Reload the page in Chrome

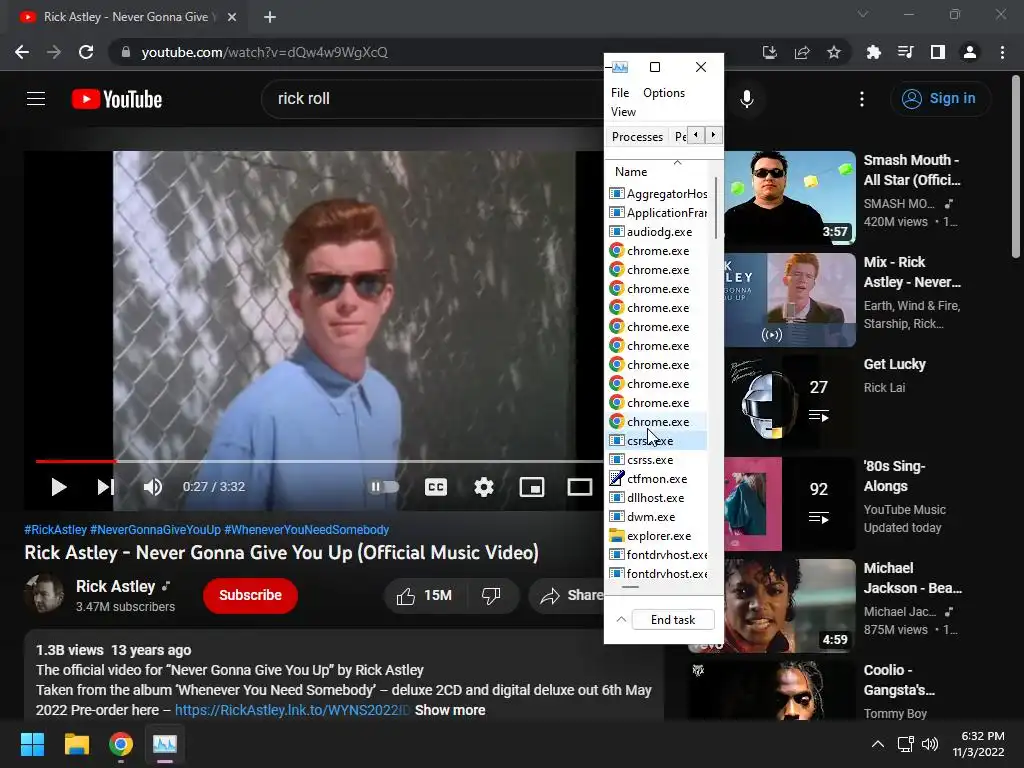click(x=86, y=52)
